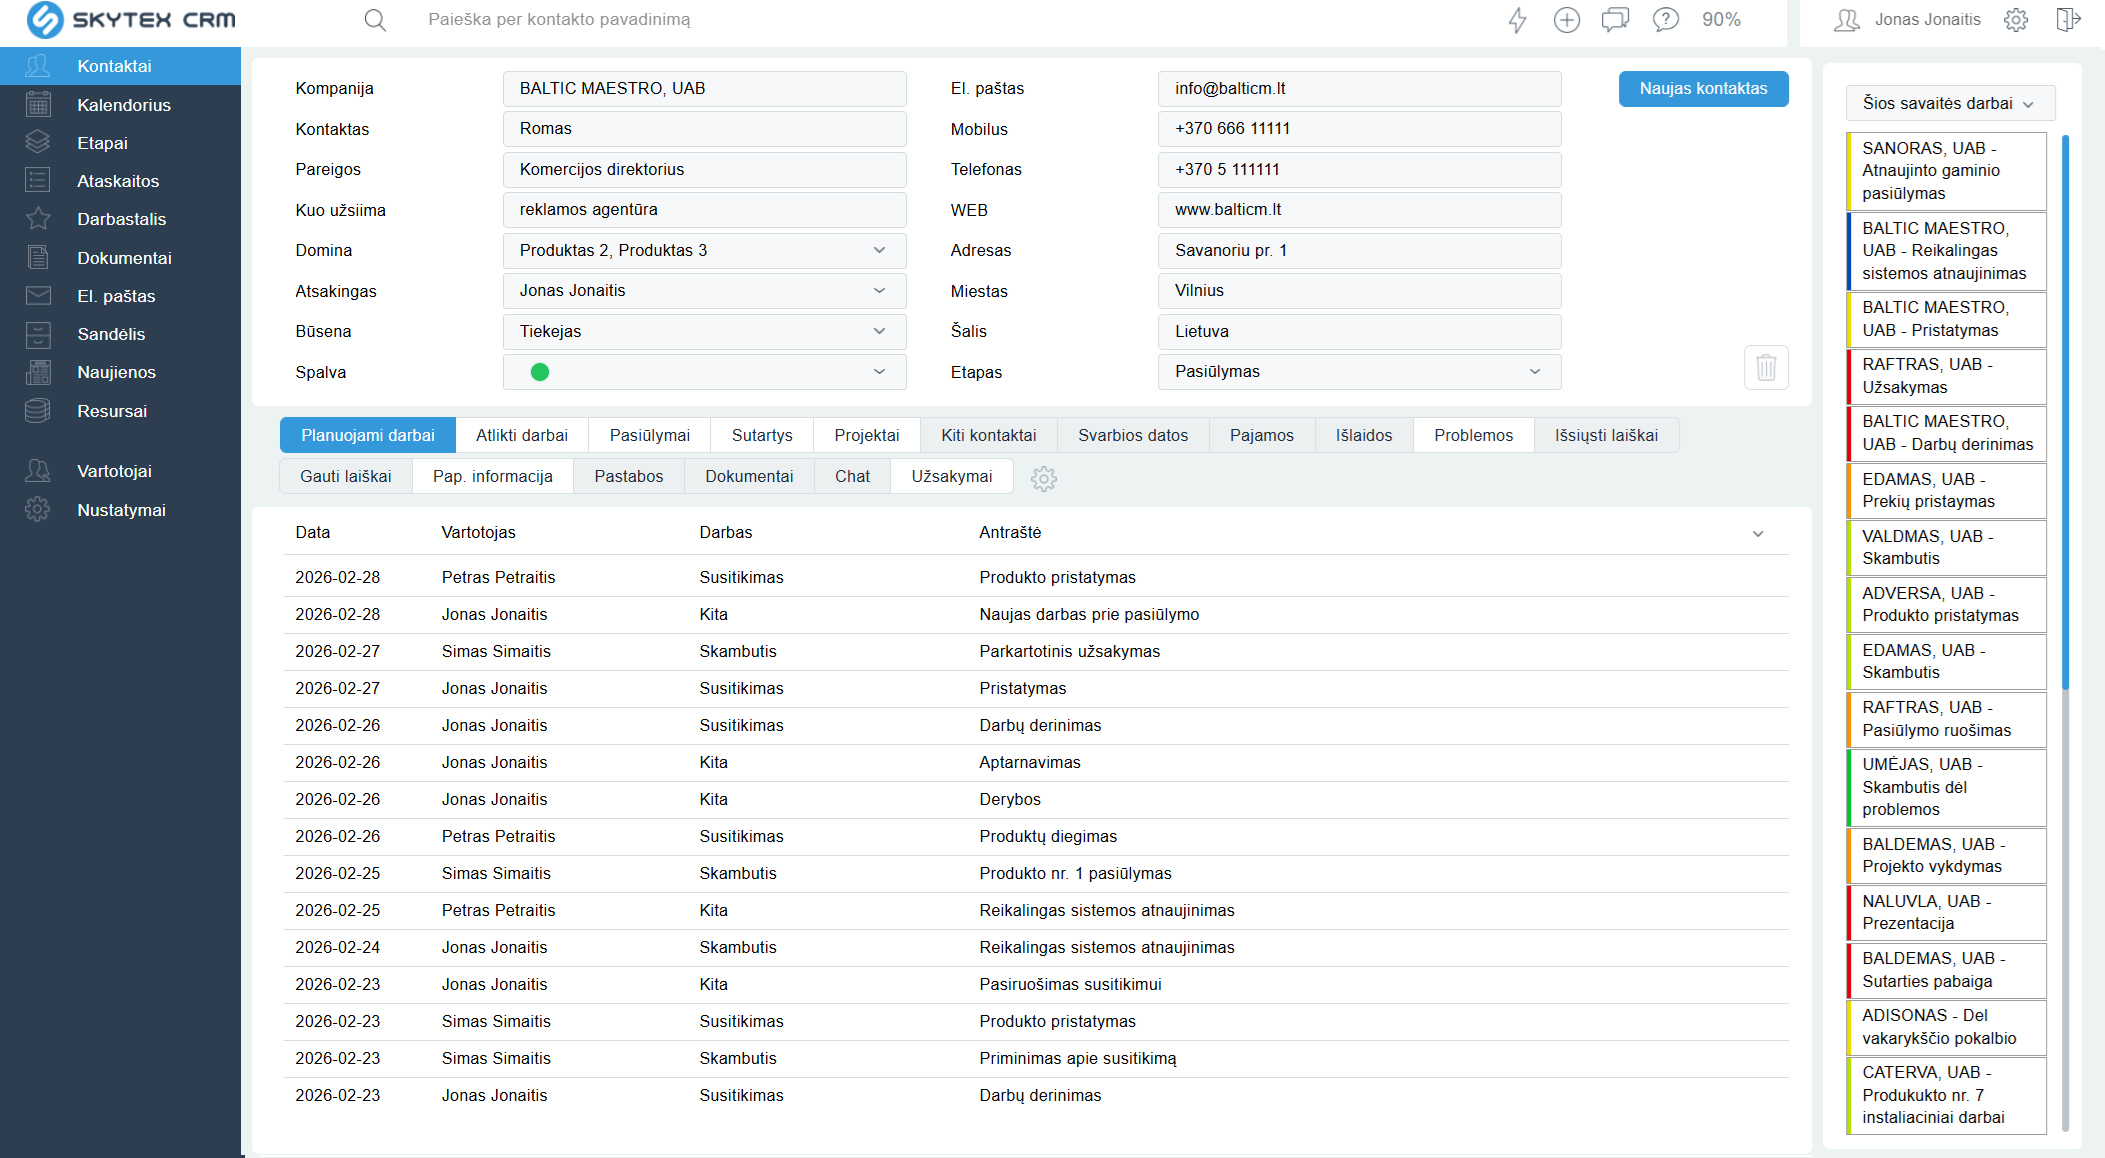This screenshot has width=2105, height=1158.
Task: Open the Pasiūlymai tab
Action: [x=650, y=435]
